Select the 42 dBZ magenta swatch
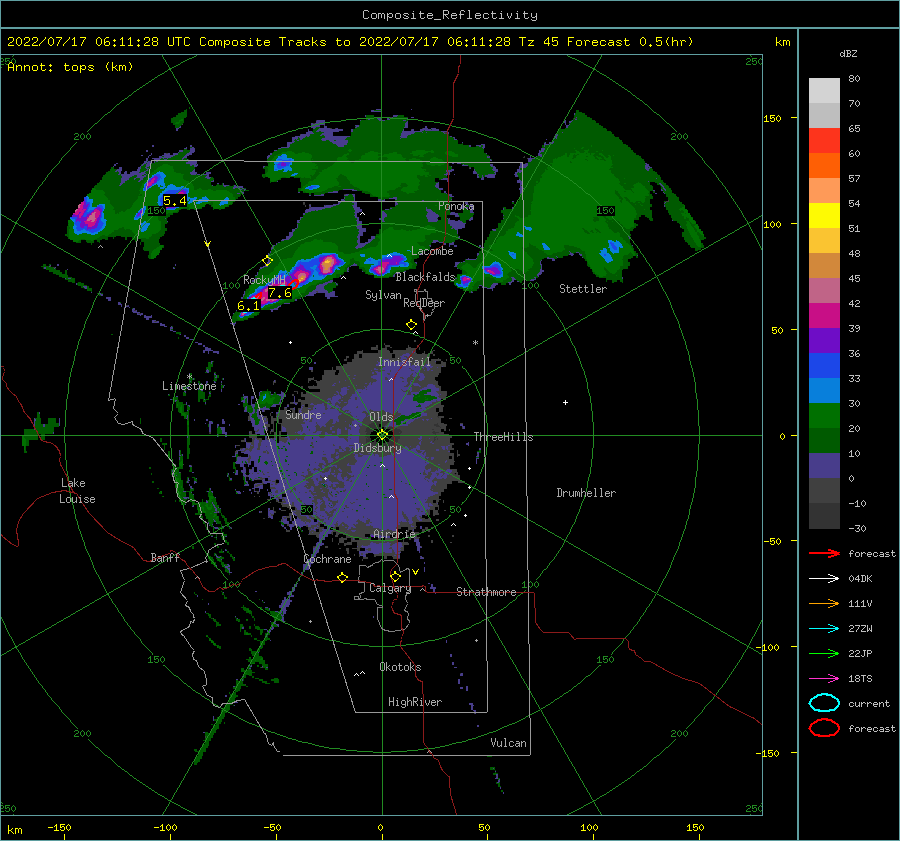Image resolution: width=900 pixels, height=841 pixels. (824, 316)
